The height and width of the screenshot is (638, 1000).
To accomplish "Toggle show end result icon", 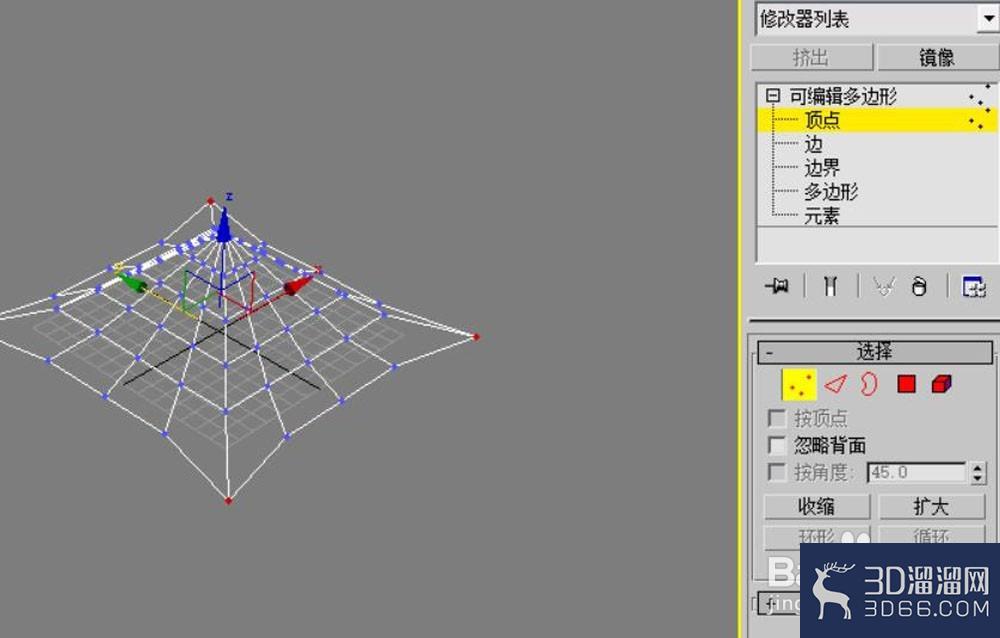I will point(830,286).
